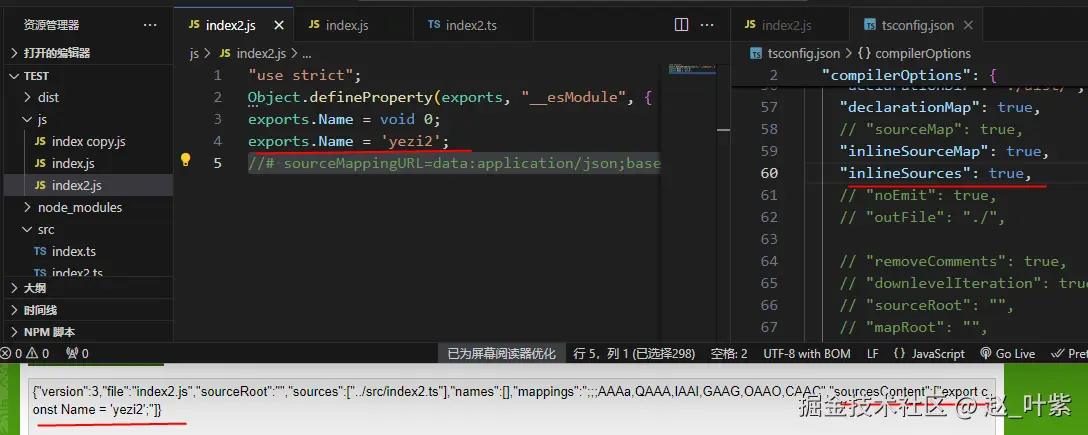Click the "use strict" line of code

pos(305,75)
